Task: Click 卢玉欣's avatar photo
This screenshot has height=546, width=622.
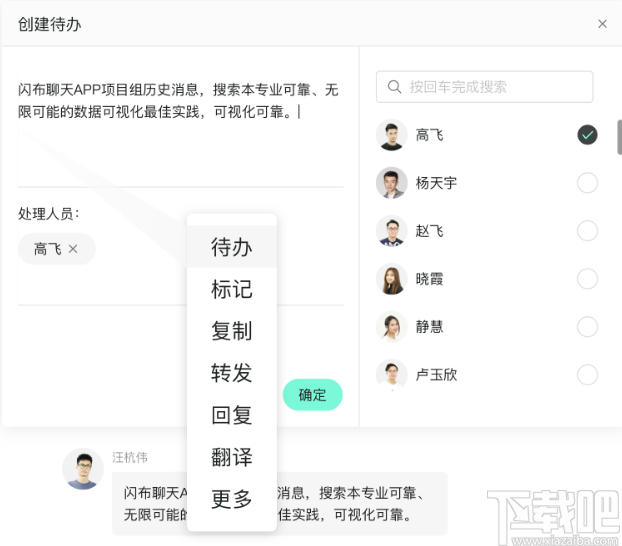Action: point(392,375)
